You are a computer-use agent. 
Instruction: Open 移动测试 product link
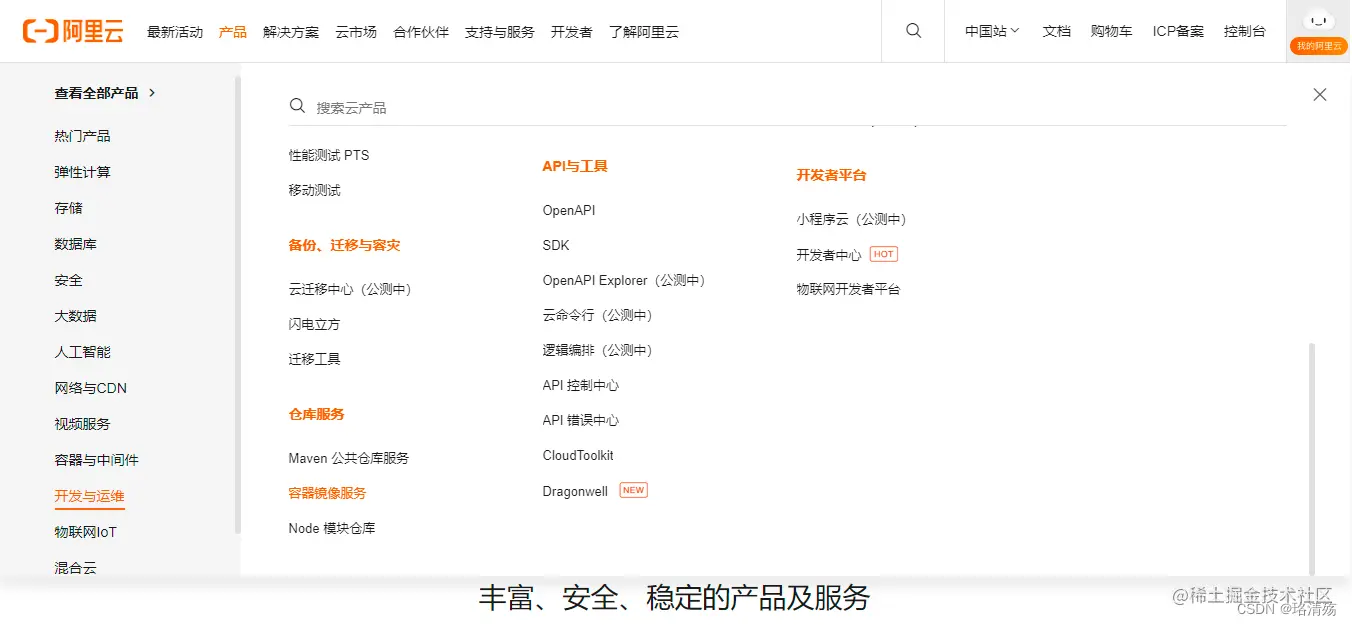315,190
